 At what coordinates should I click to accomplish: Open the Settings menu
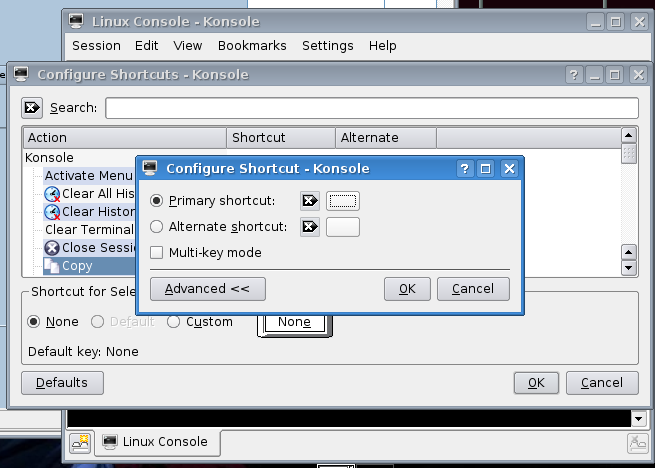click(328, 46)
